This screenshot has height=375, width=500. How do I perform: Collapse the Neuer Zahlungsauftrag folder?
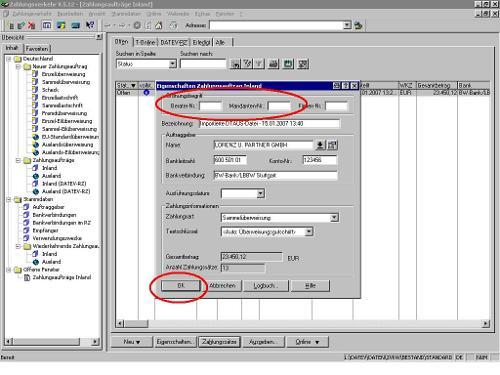18,66
